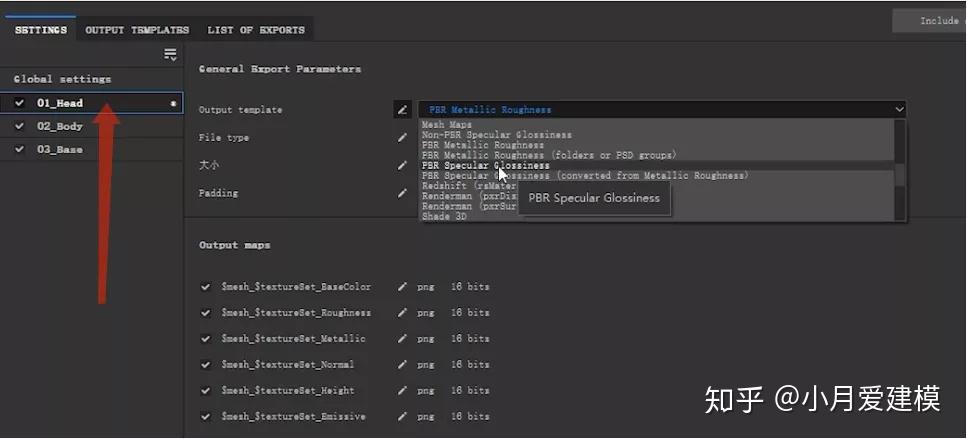The height and width of the screenshot is (439, 967).
Task: Toggle the 02_Body texture set checkbox
Action: 19,126
